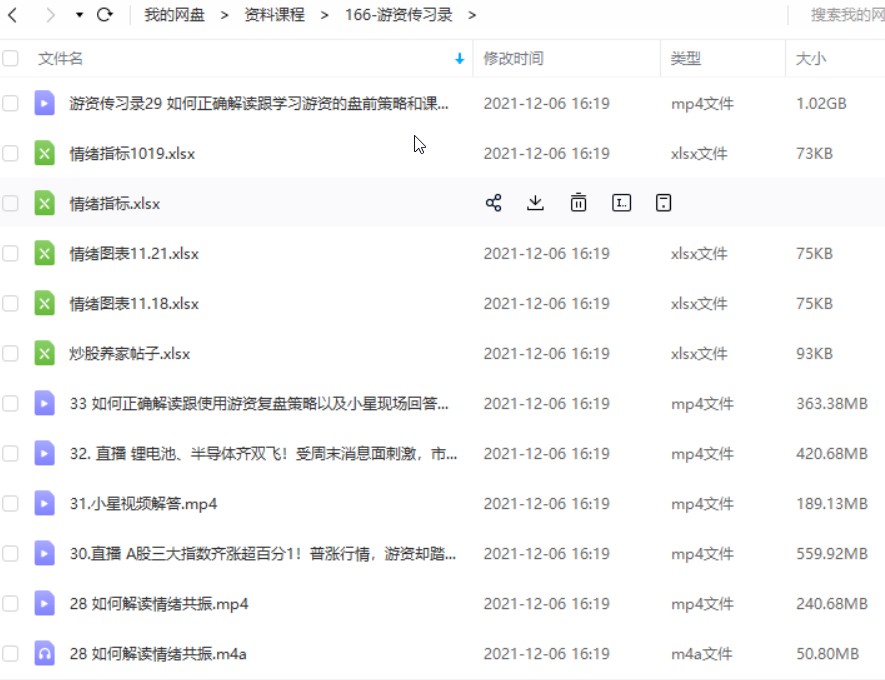Navigate to 我的网盘 breadcrumb link
This screenshot has width=885, height=680.
click(x=173, y=15)
